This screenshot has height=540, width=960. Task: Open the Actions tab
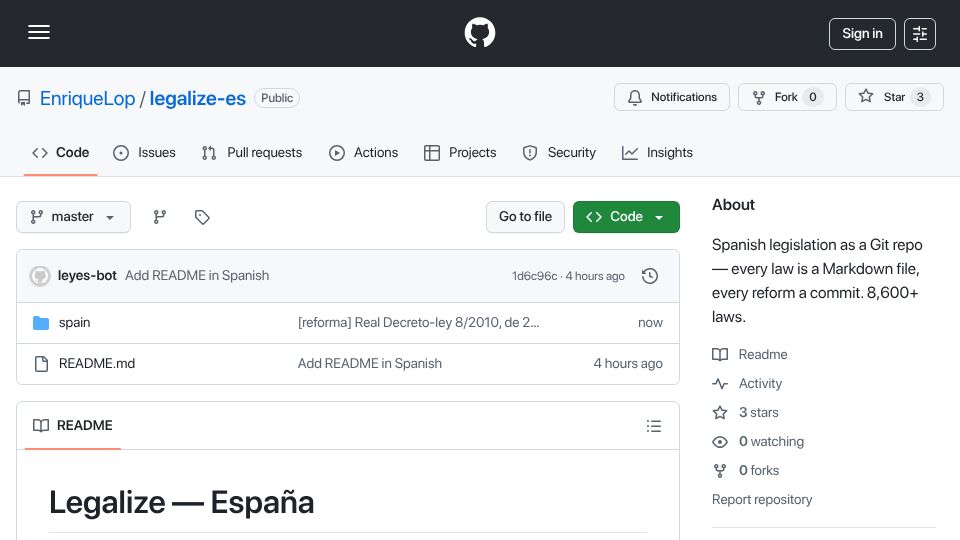point(364,152)
